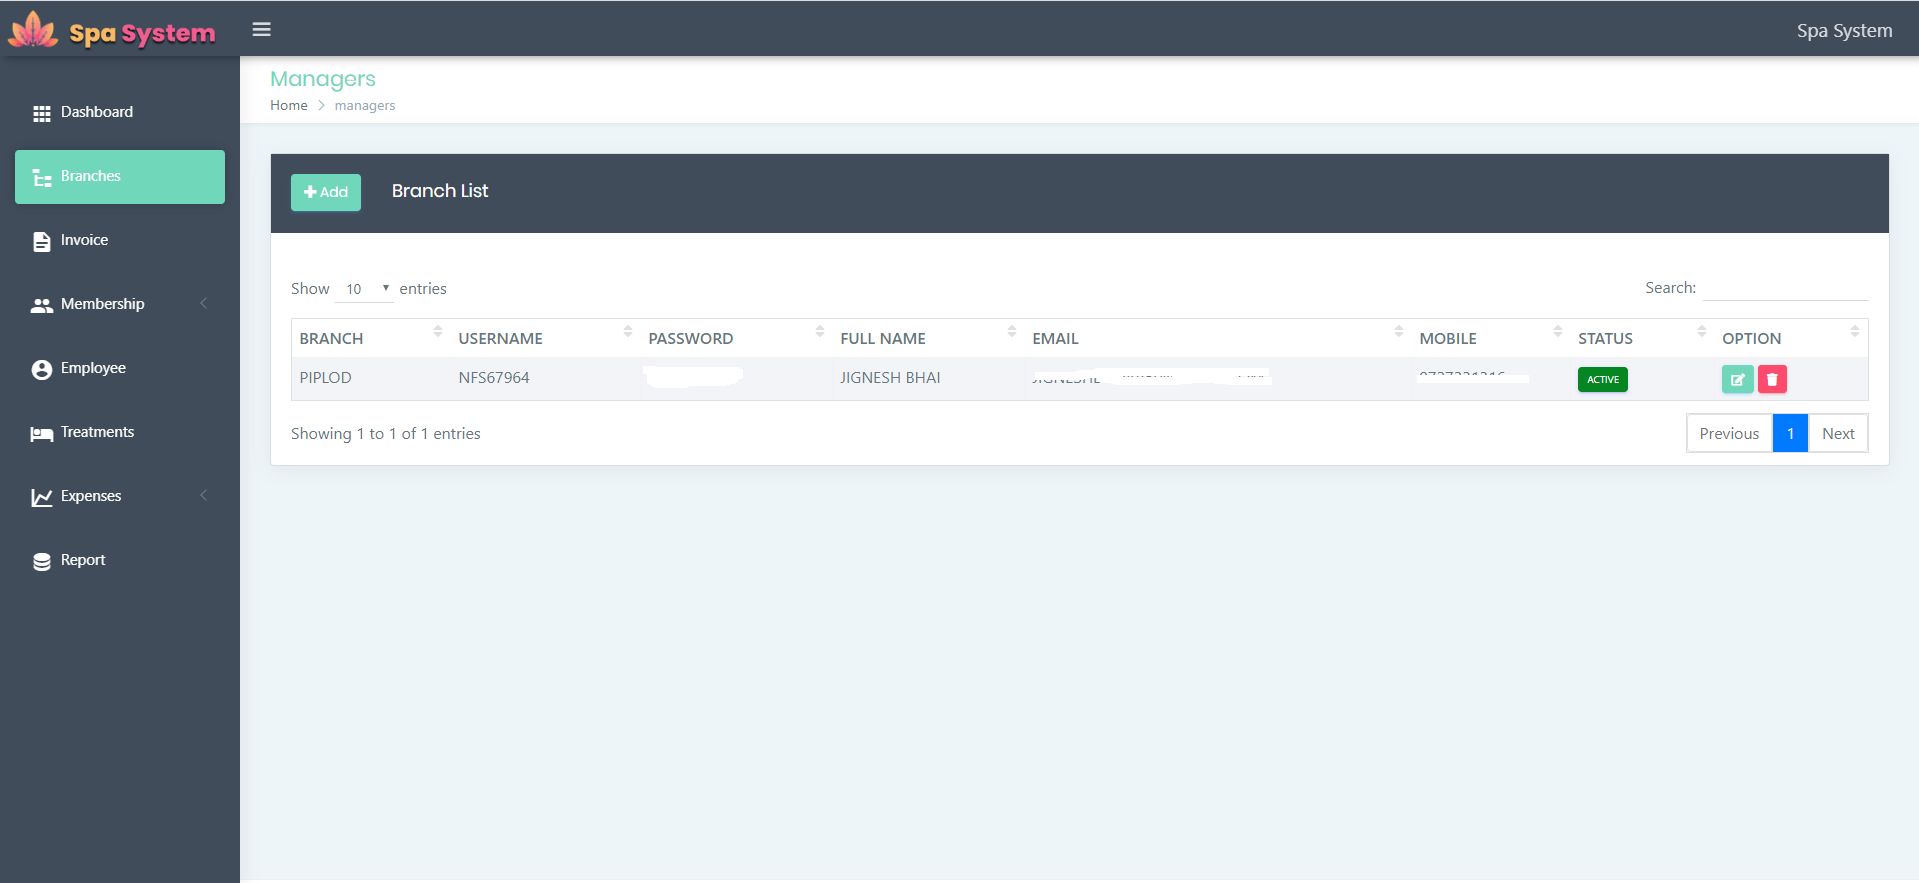Screen dimensions: 1919x883
Task: Click the Spa System lotus logo
Action: [33, 30]
